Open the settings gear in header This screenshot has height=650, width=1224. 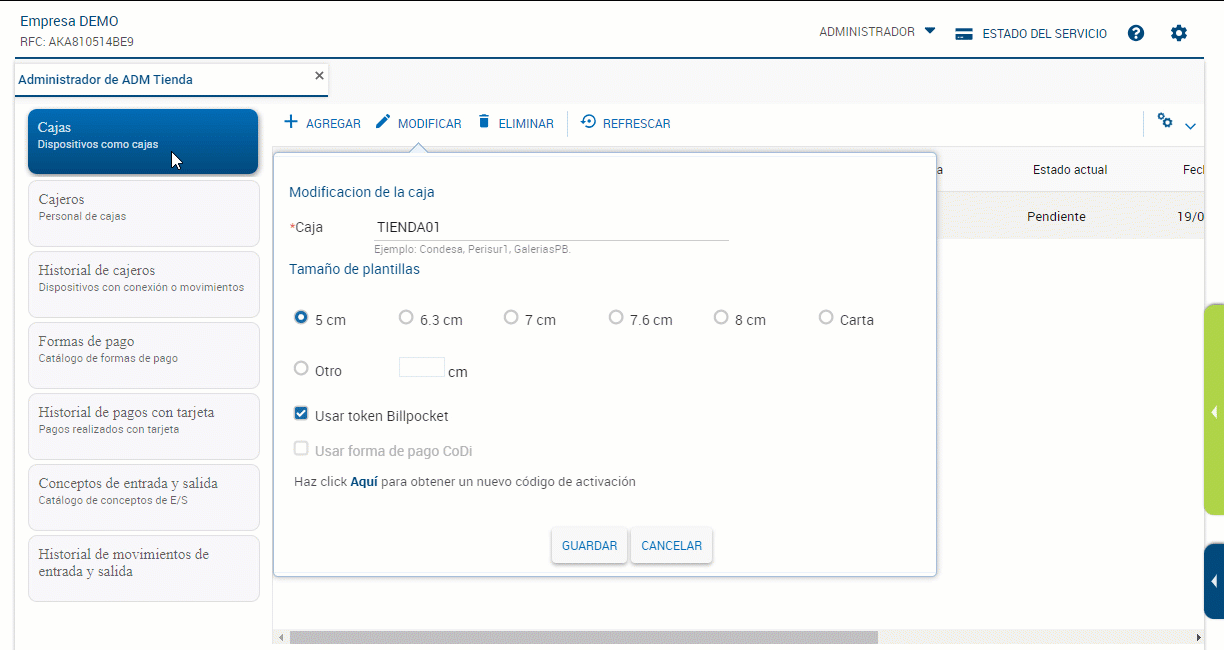(x=1179, y=33)
